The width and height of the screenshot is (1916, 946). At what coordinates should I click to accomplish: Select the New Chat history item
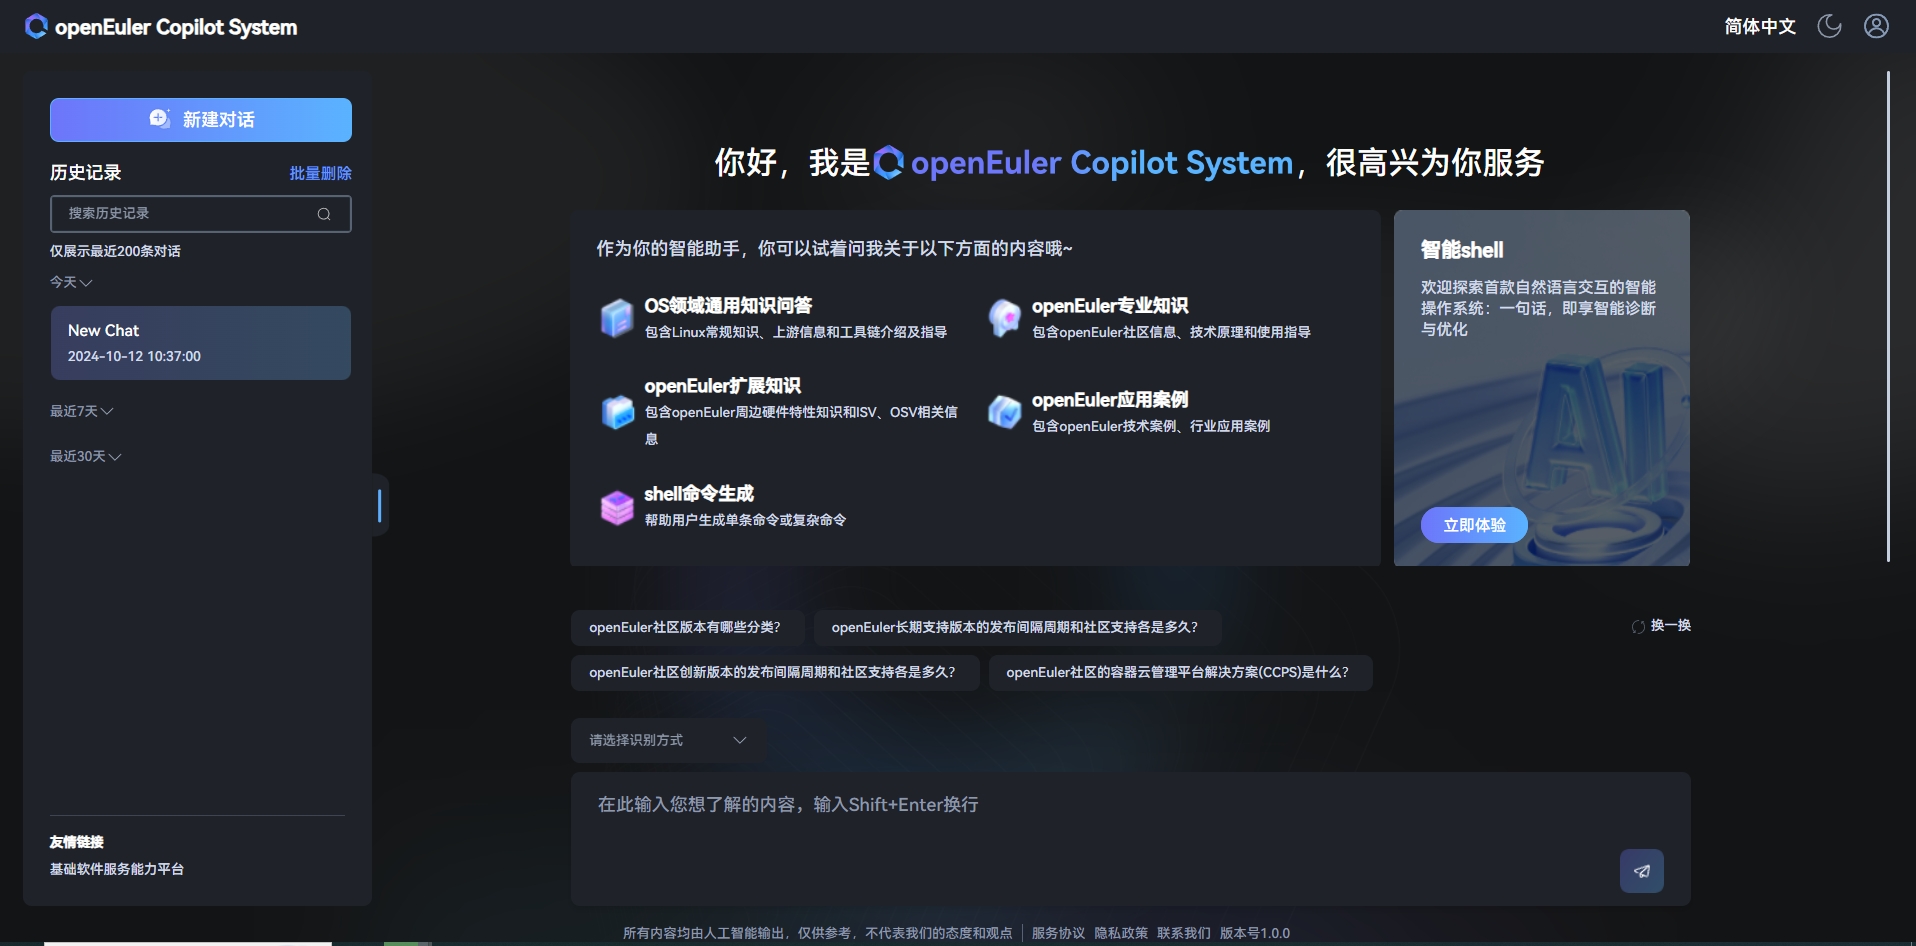[200, 343]
